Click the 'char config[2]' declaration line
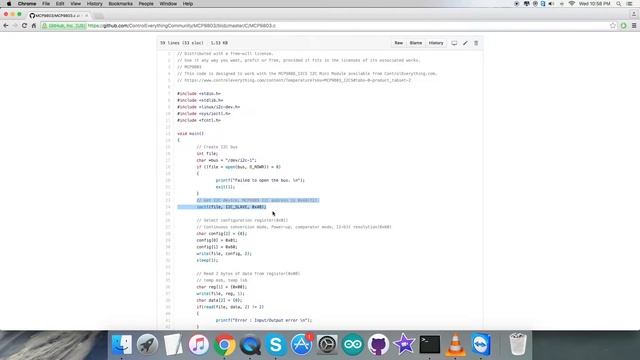The width and height of the screenshot is (640, 360). tap(222, 233)
